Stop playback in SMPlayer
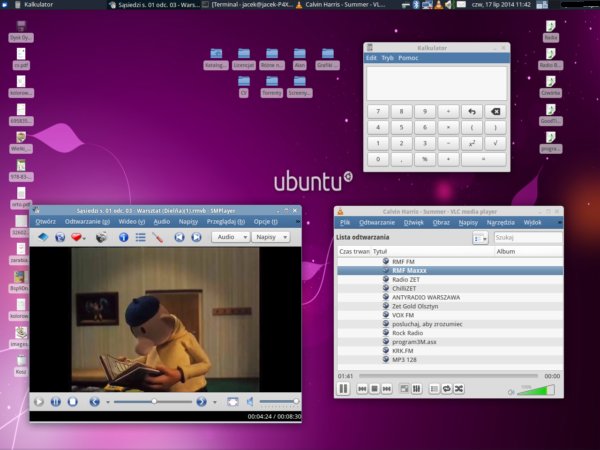The image size is (600, 450). 73,402
